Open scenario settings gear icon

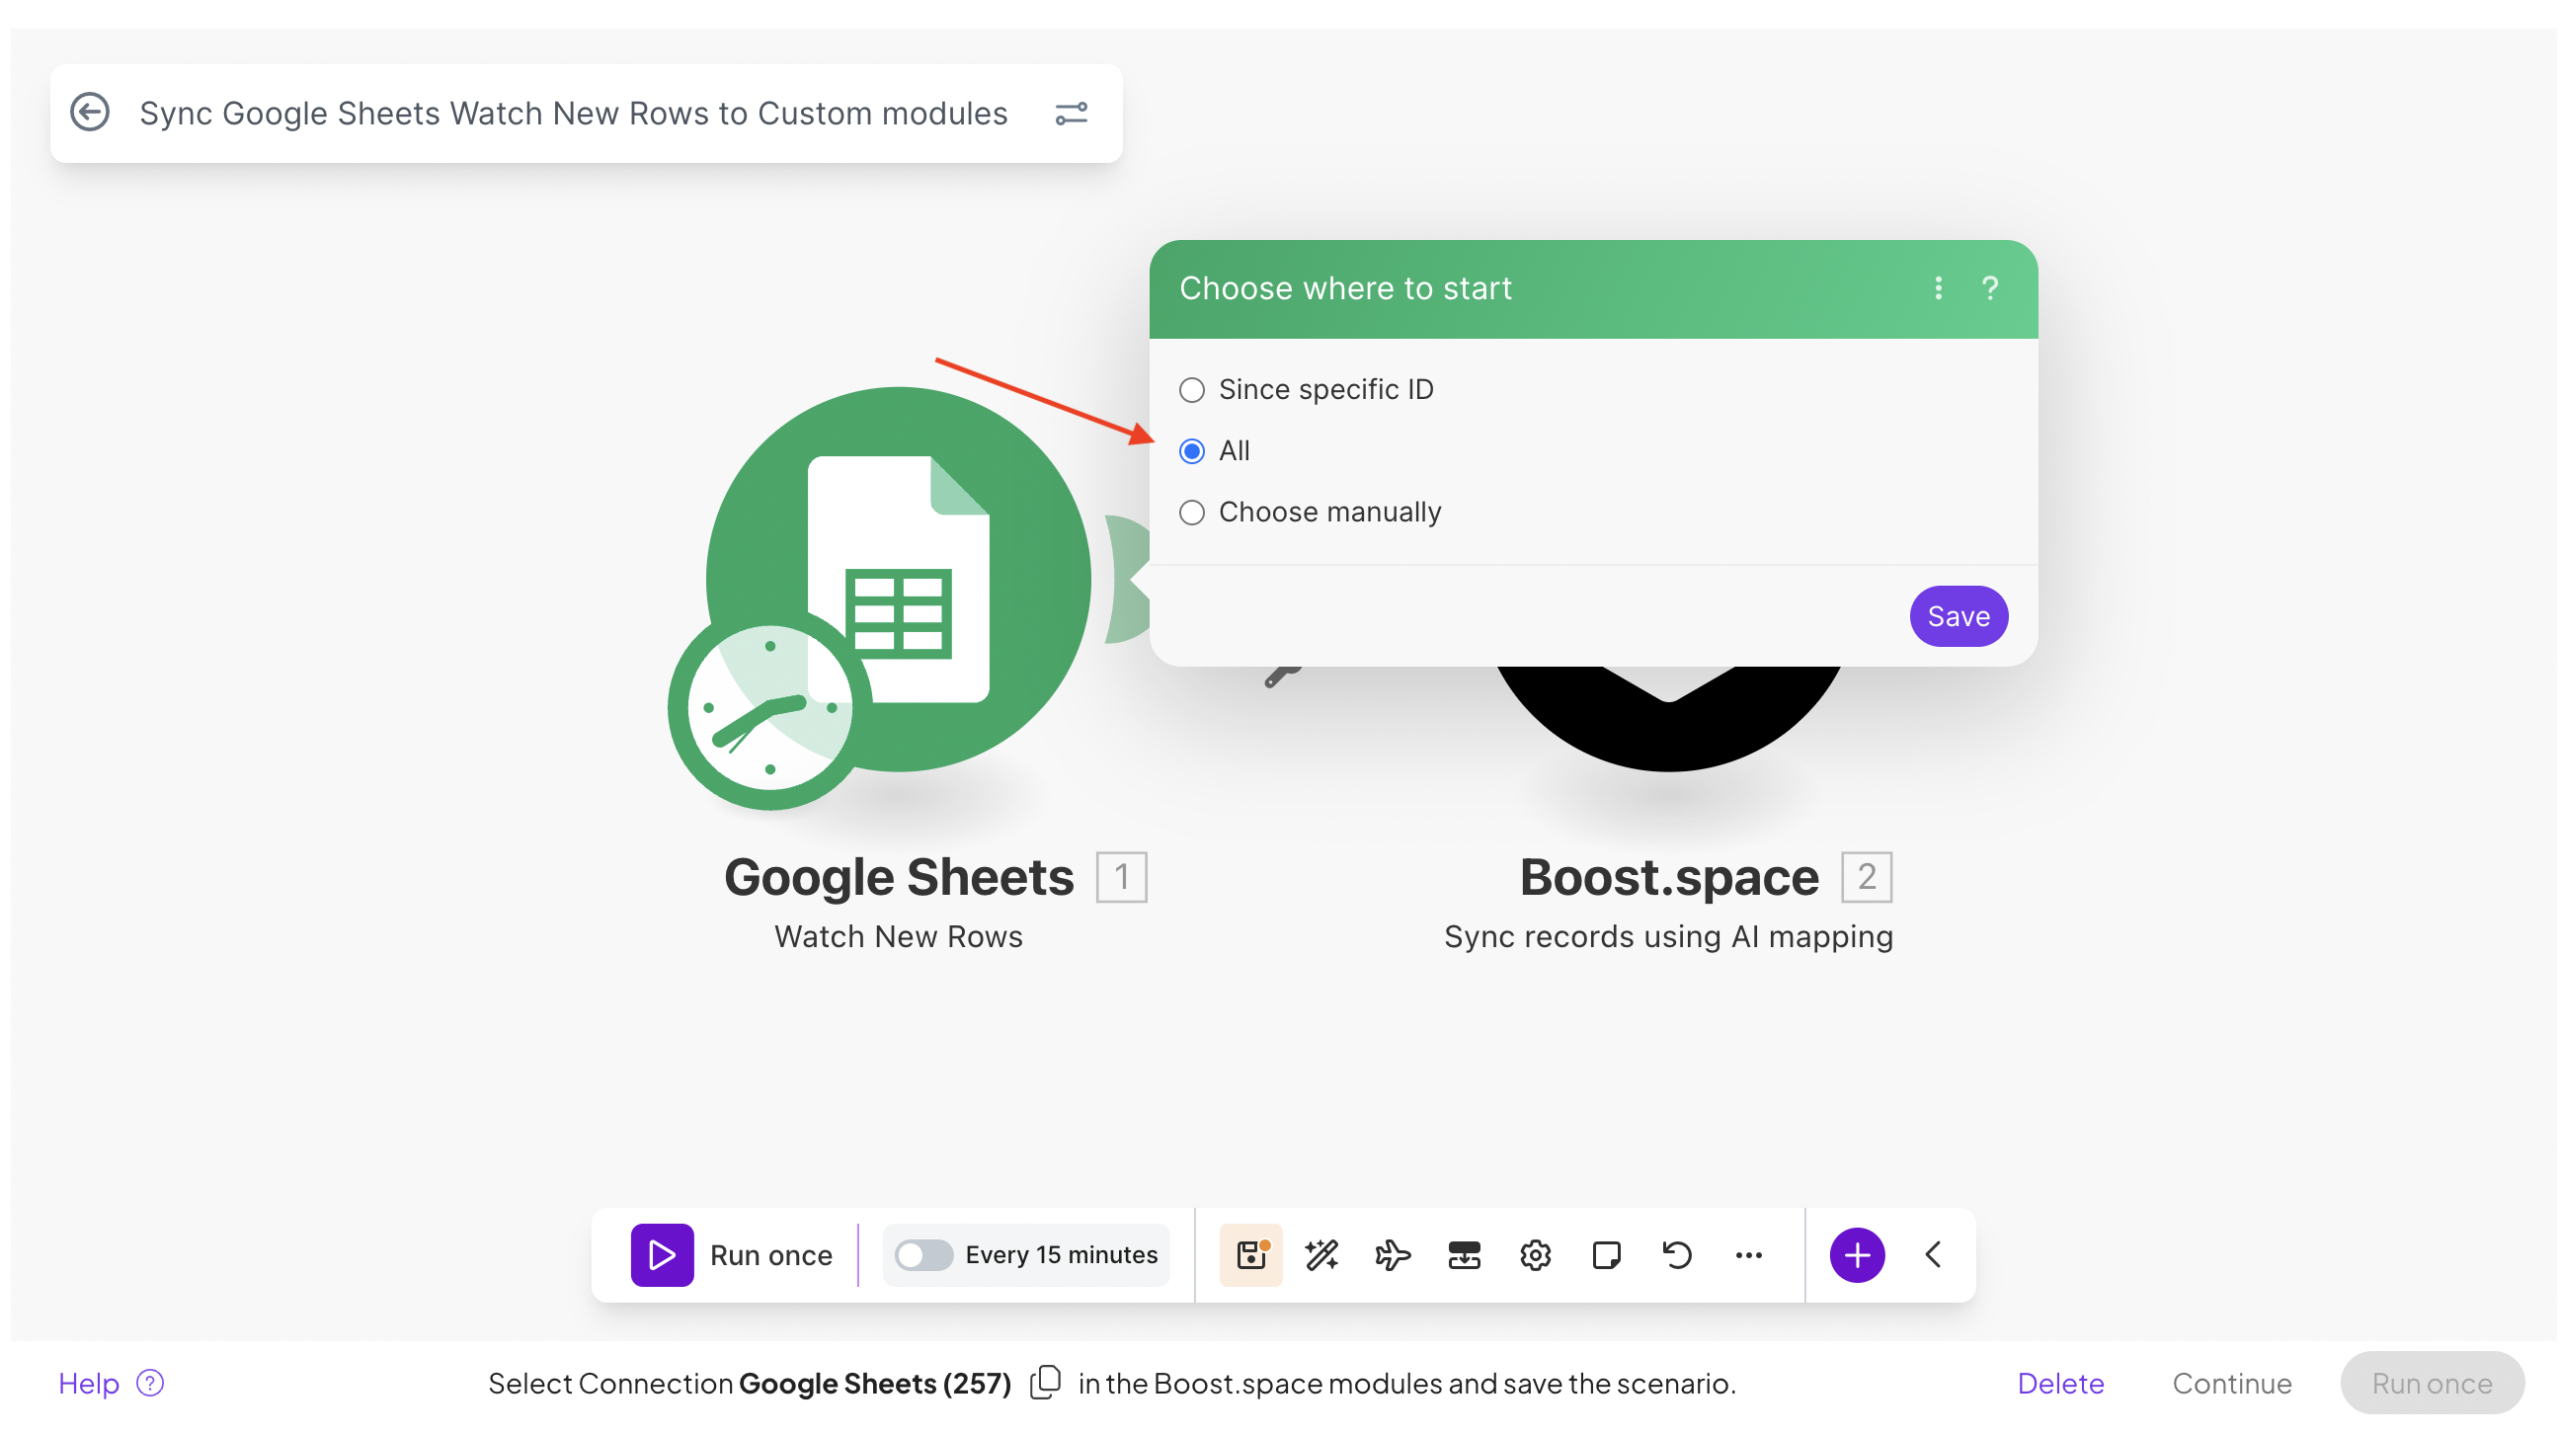(1534, 1254)
